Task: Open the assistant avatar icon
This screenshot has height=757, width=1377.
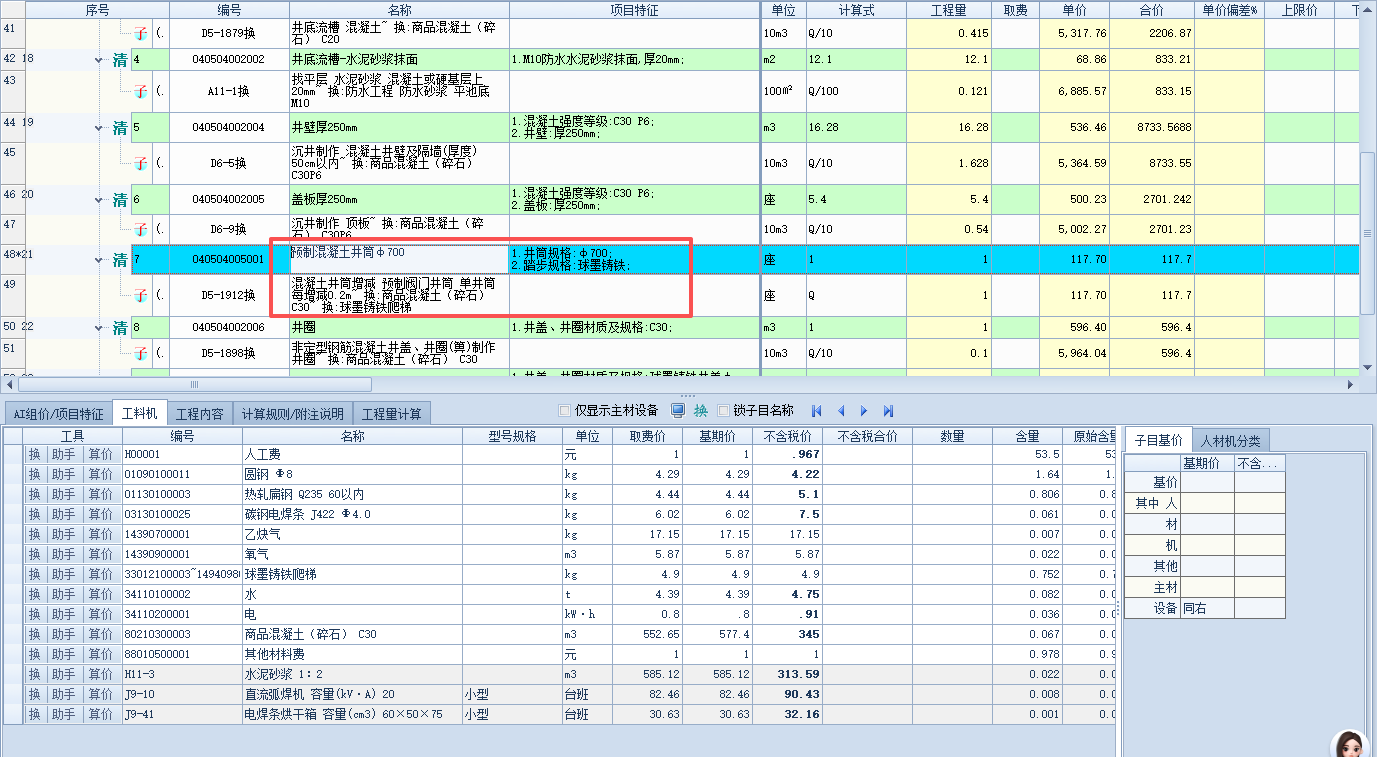Action: tap(1349, 743)
